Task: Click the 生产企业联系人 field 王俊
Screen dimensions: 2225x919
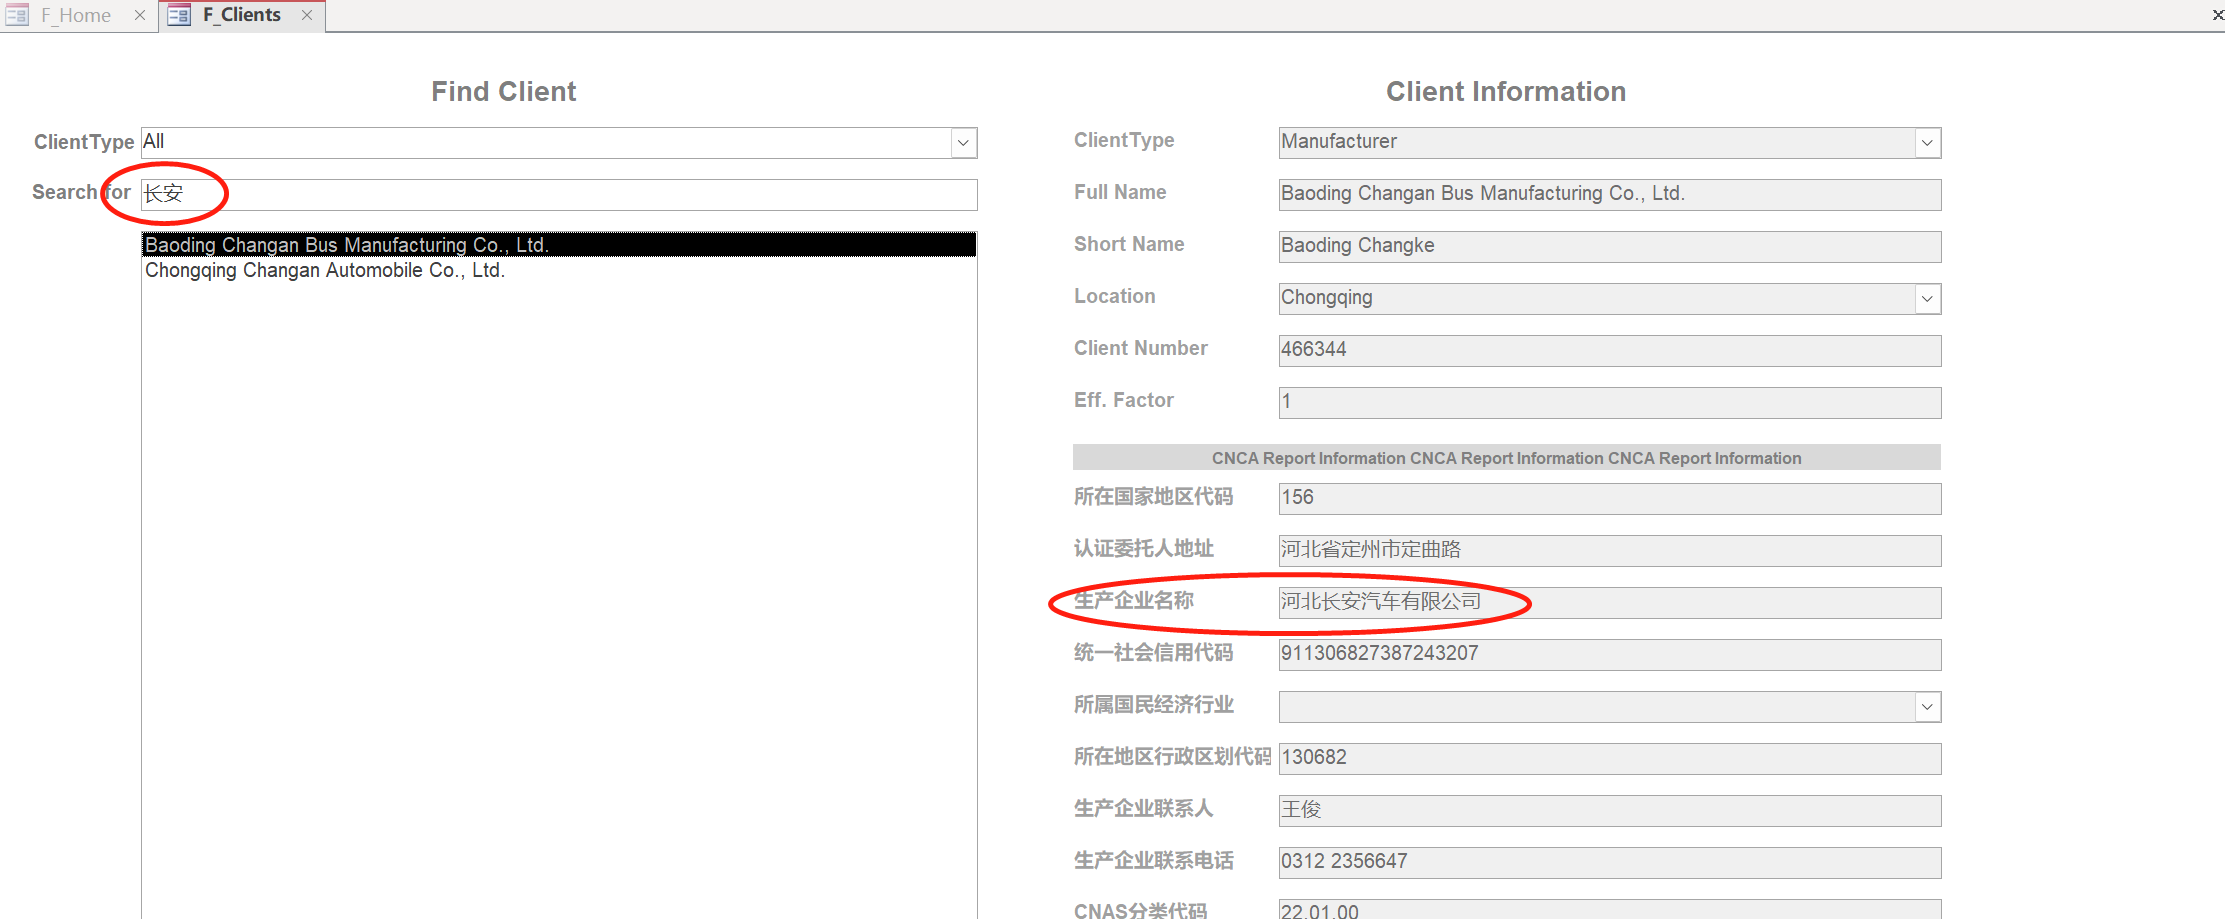Action: (1610, 811)
